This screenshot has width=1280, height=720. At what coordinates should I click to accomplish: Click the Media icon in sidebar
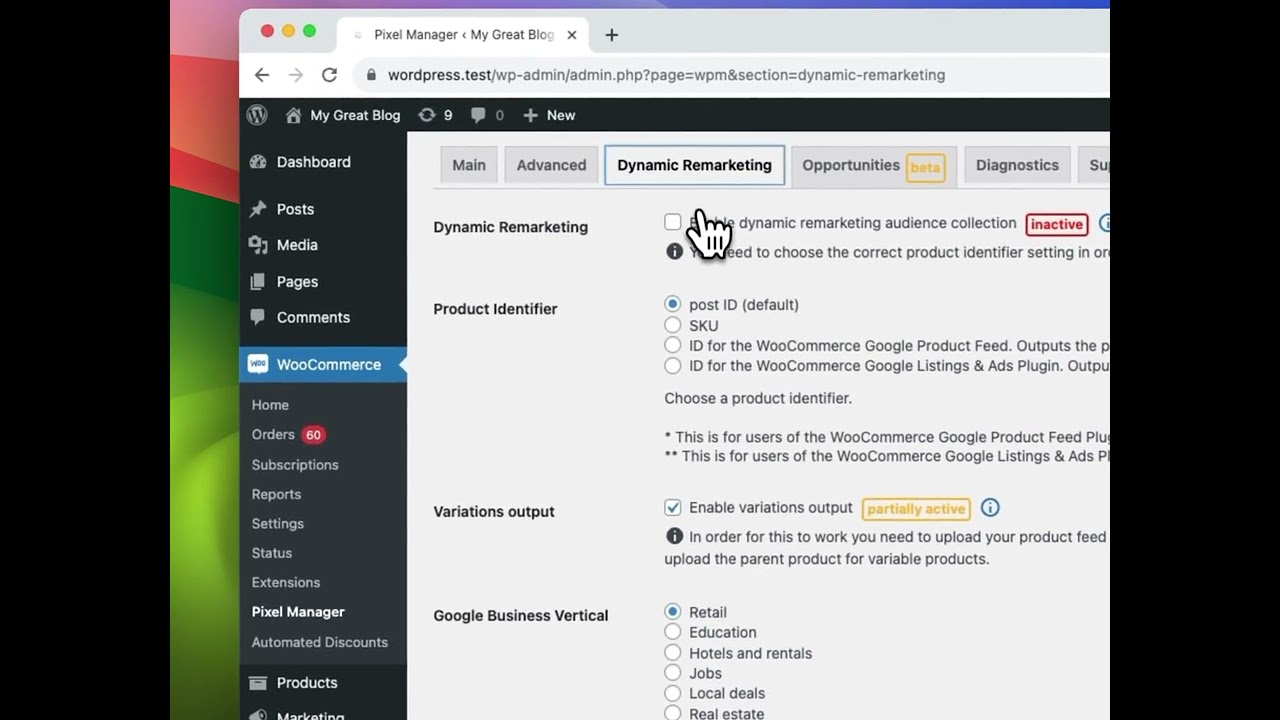click(258, 245)
